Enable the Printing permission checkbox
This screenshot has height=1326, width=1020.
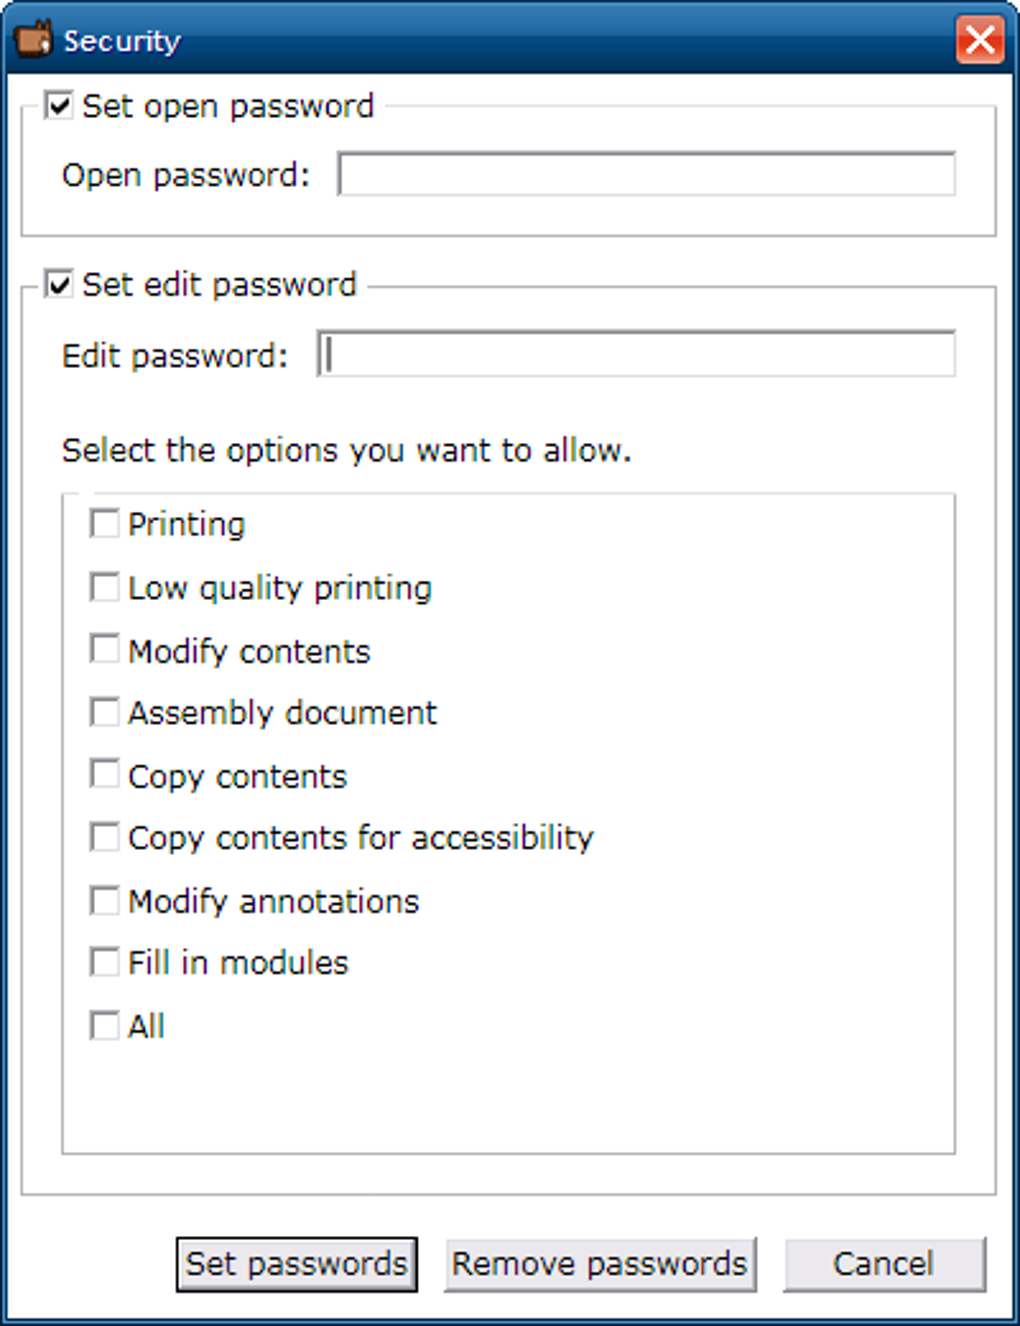104,523
